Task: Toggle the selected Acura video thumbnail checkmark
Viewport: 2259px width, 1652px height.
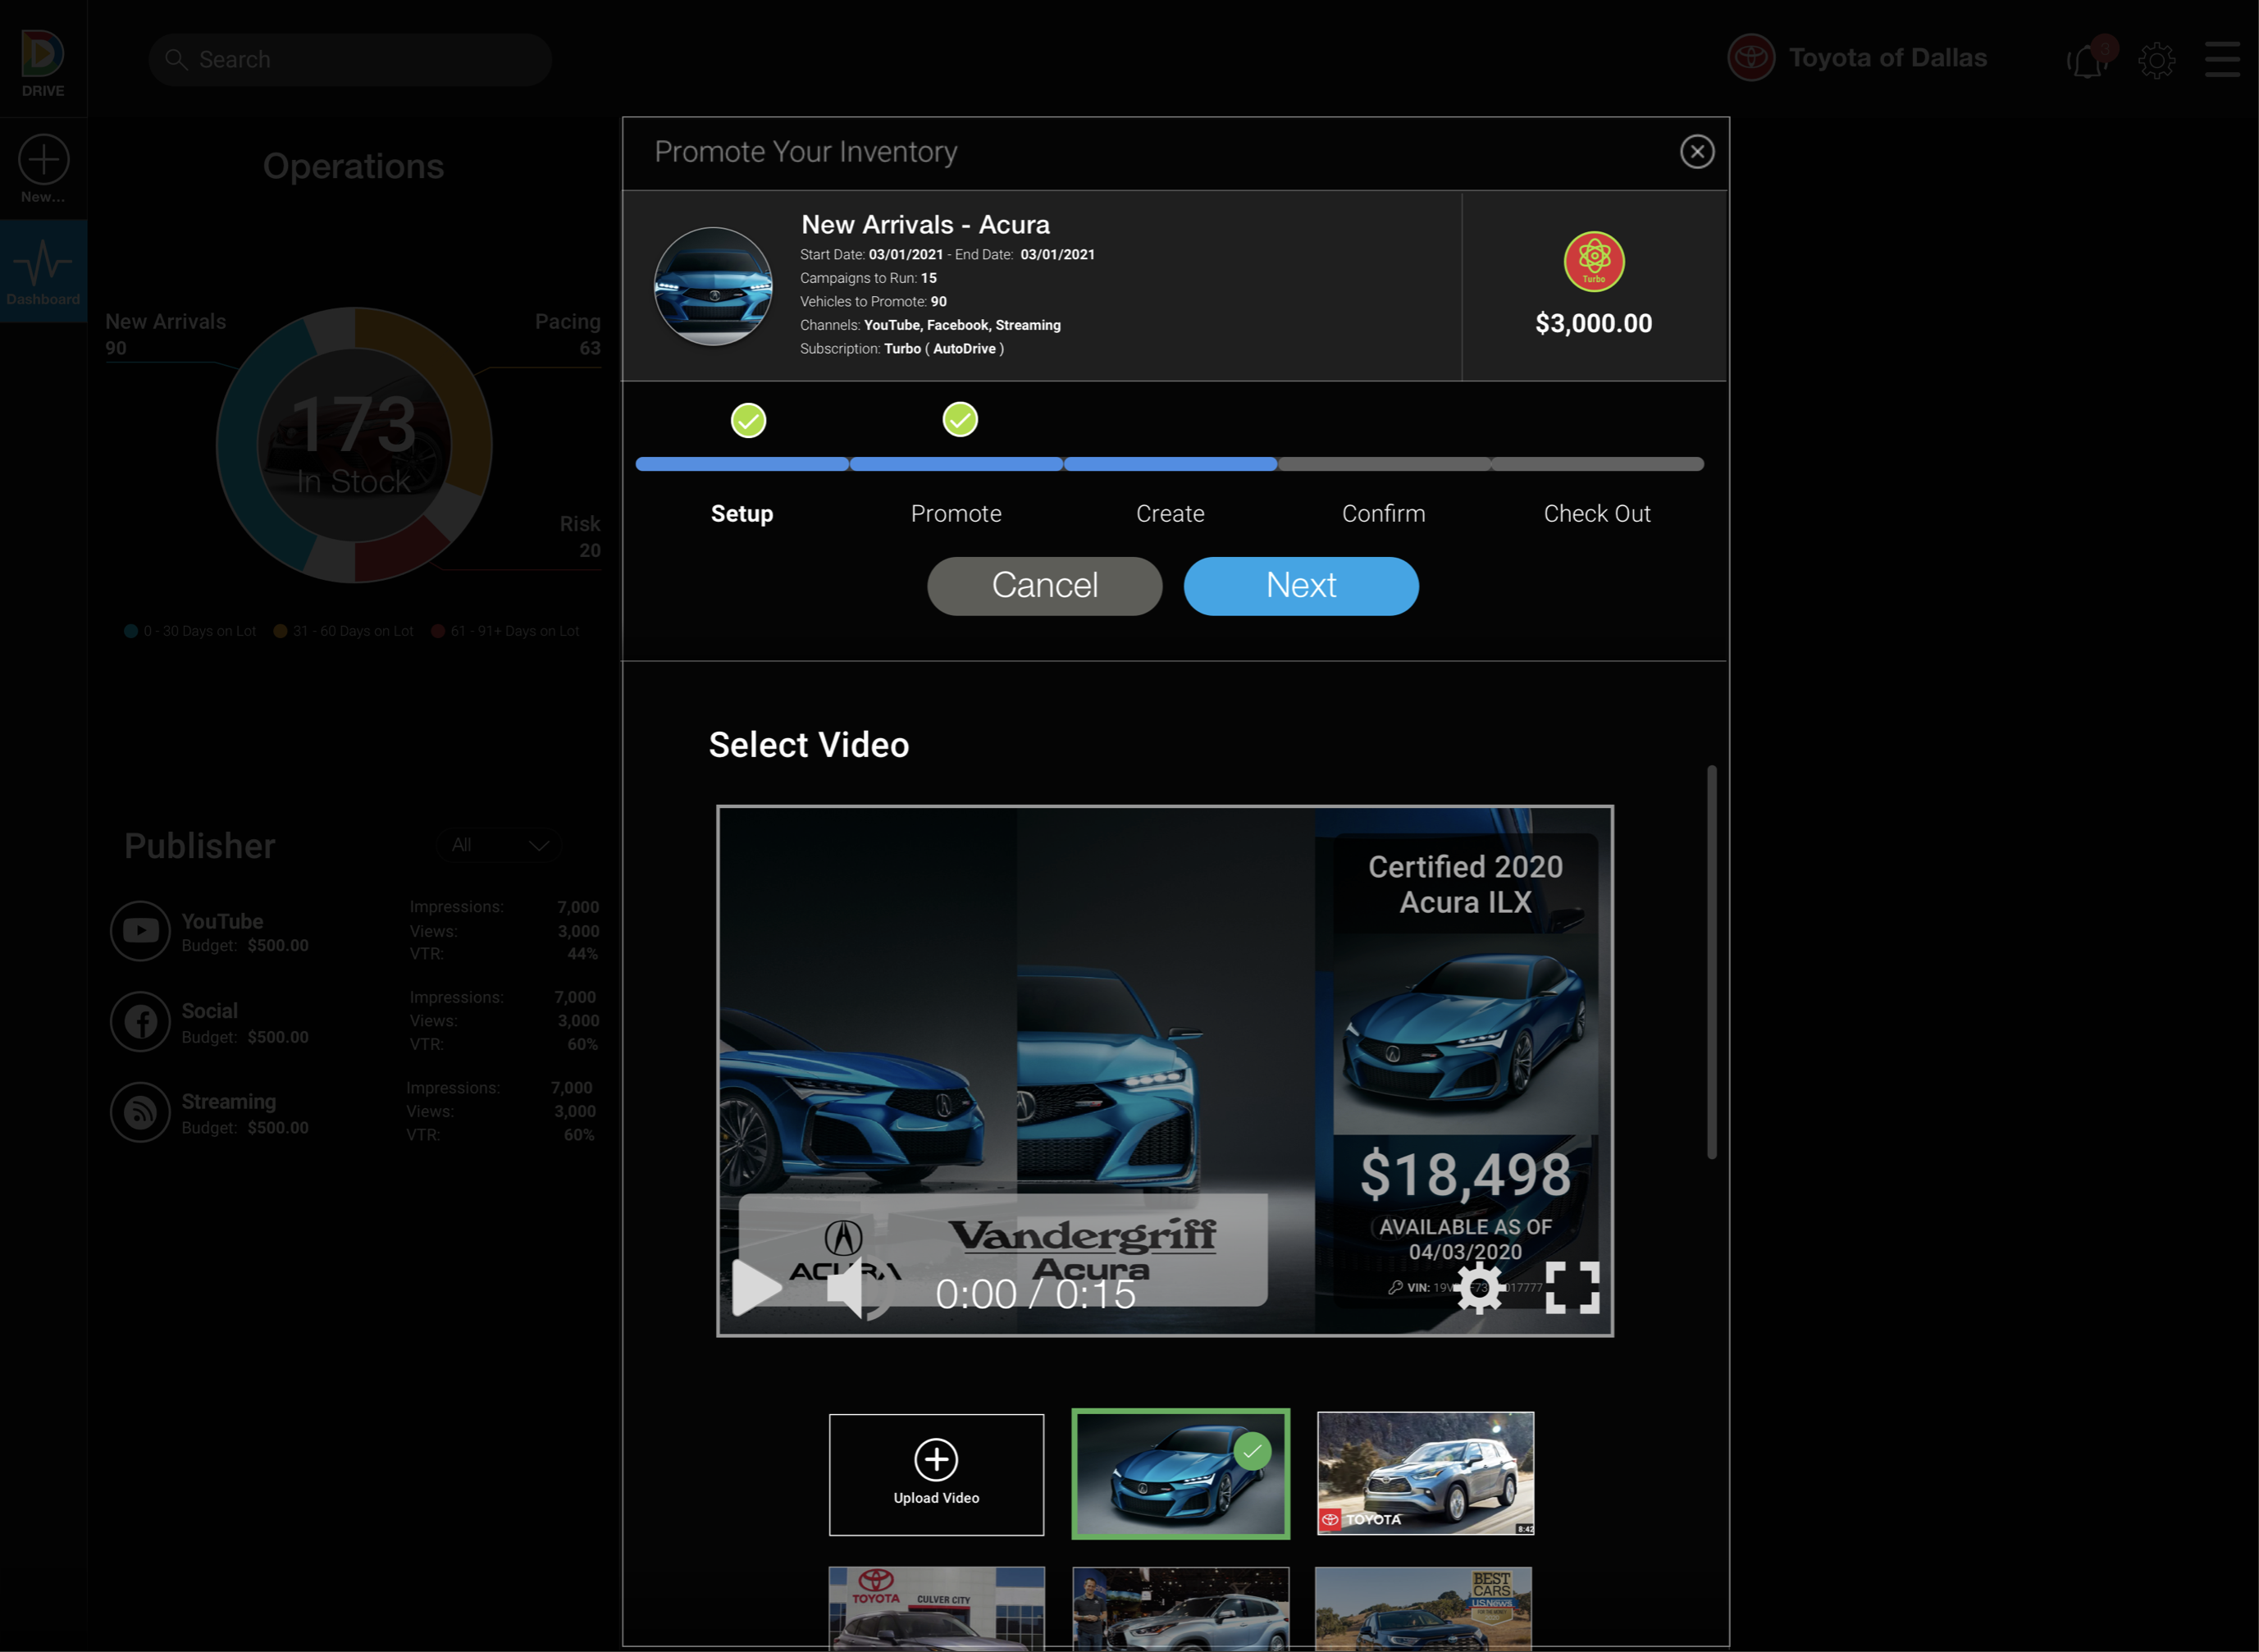Action: (x=1252, y=1450)
